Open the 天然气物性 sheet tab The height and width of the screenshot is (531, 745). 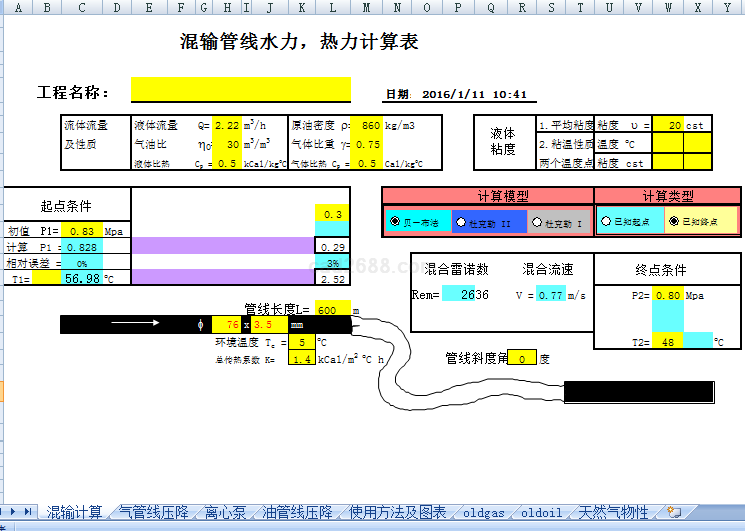click(x=614, y=513)
